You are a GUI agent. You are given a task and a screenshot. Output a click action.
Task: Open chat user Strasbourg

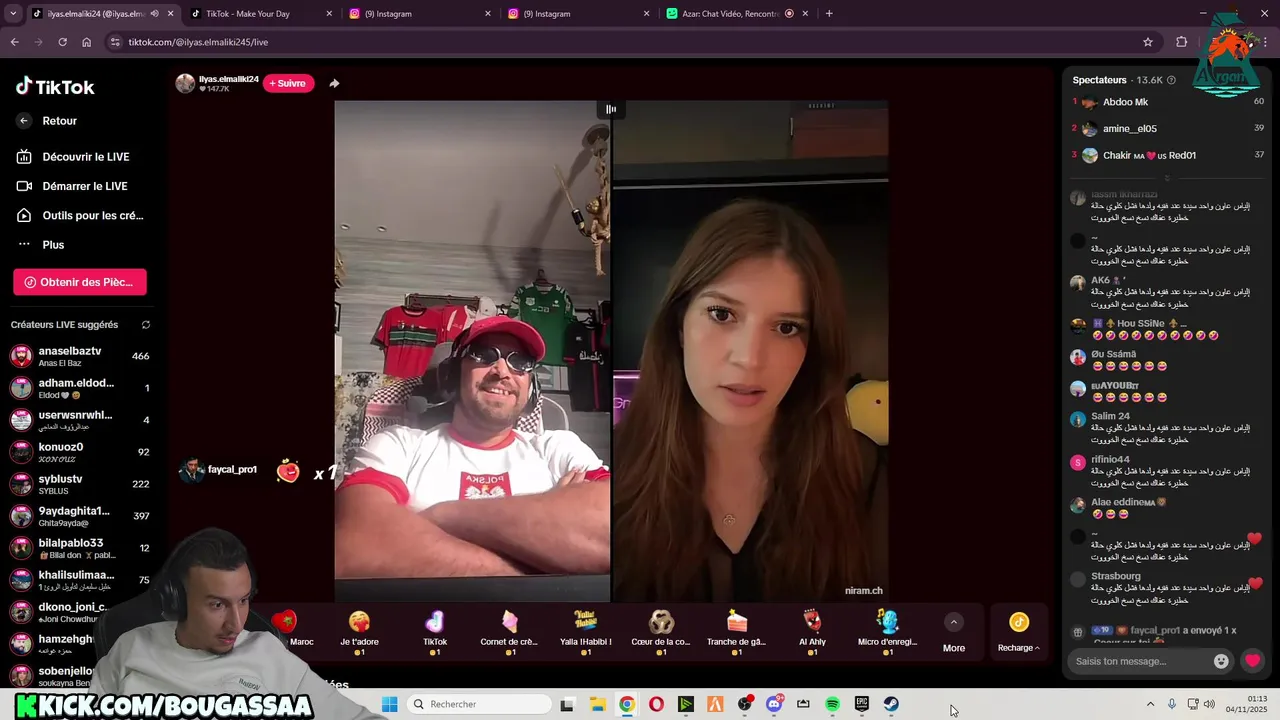click(1116, 576)
